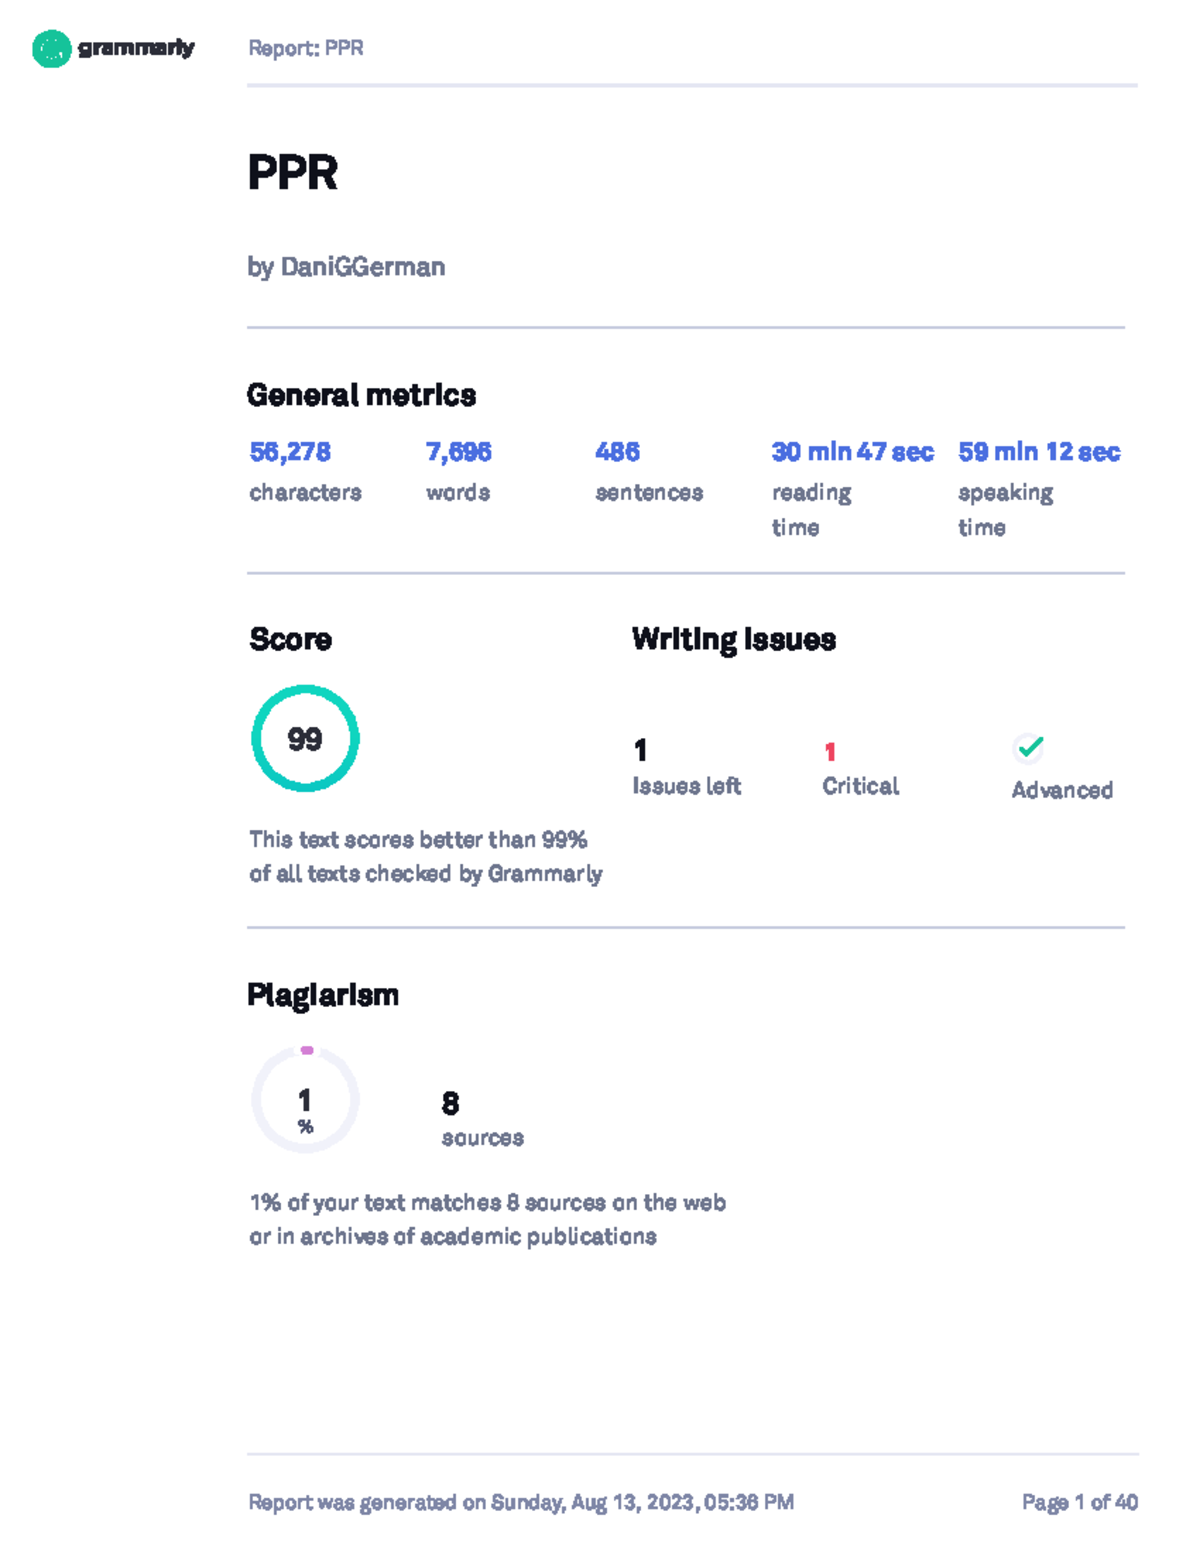The width and height of the screenshot is (1200, 1553).
Task: Click the plagiarism 1% circle gauge
Action: coord(305,1100)
